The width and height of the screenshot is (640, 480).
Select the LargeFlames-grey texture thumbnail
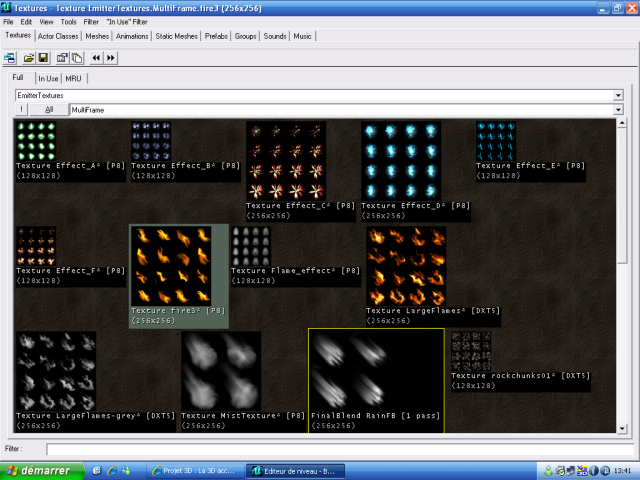coord(56,371)
